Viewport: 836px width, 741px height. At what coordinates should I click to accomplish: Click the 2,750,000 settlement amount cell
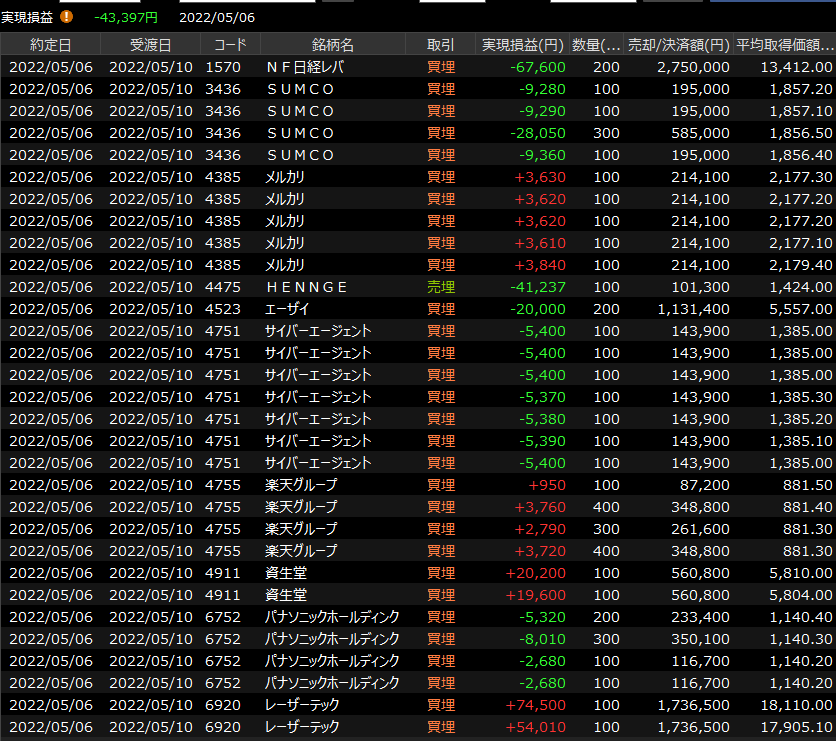click(693, 67)
